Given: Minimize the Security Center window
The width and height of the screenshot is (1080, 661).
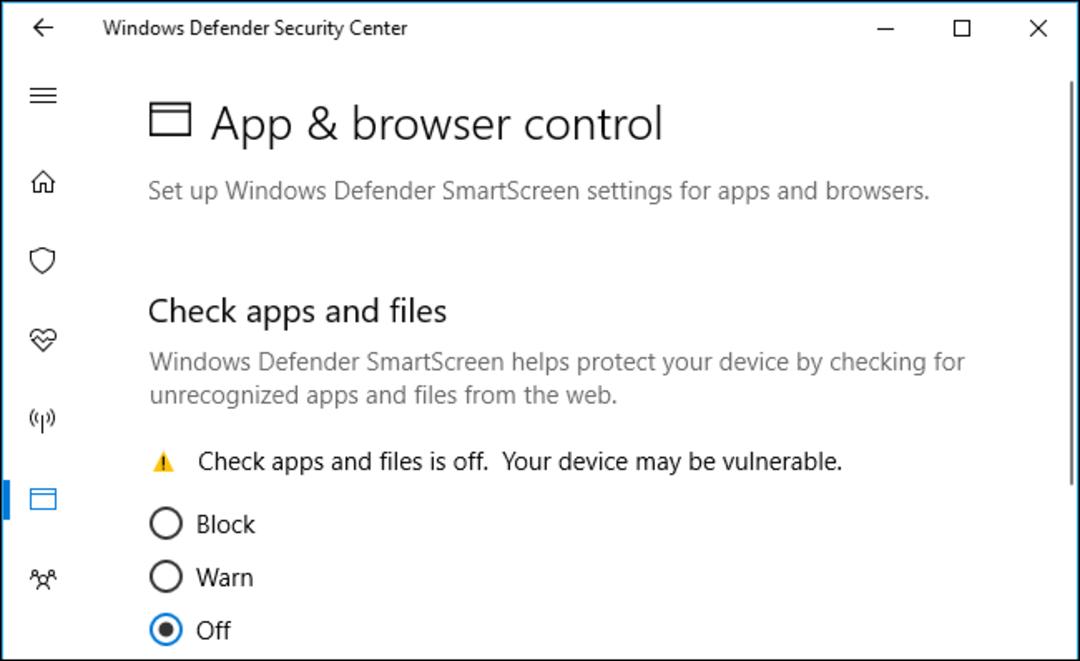Looking at the screenshot, I should (886, 28).
